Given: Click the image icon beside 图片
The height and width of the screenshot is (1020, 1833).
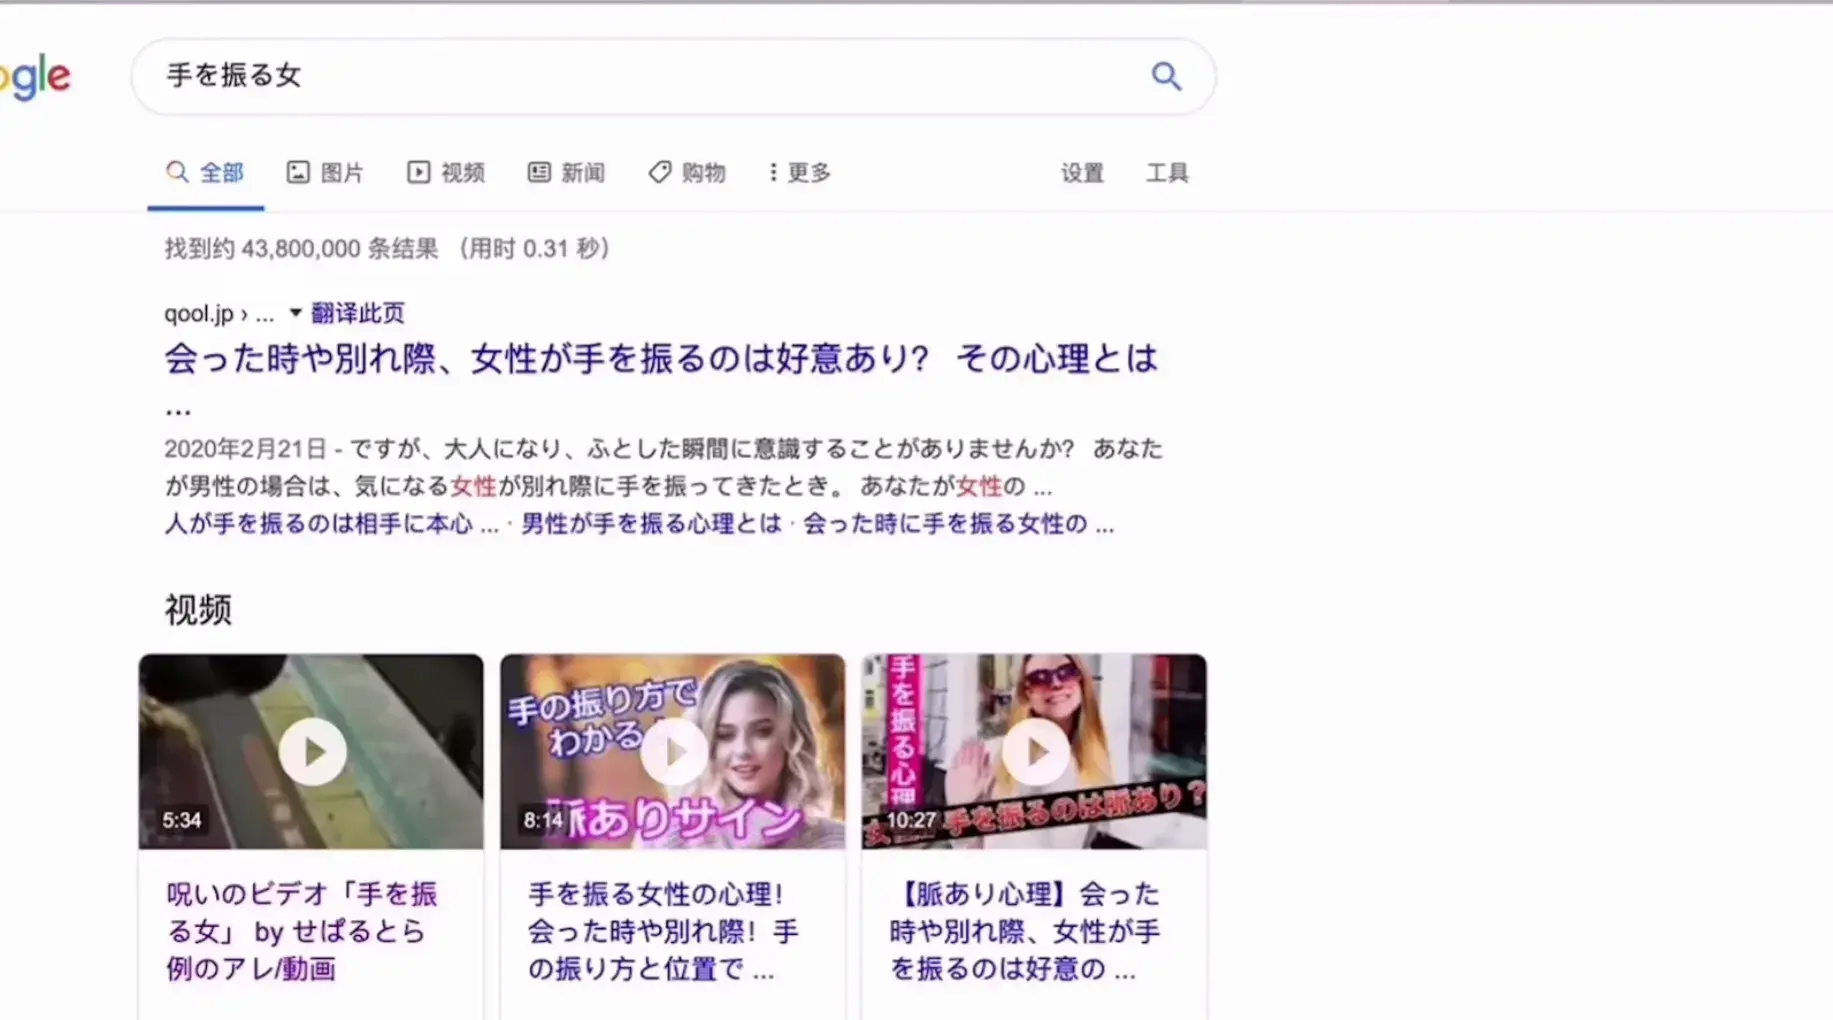Looking at the screenshot, I should coord(298,172).
